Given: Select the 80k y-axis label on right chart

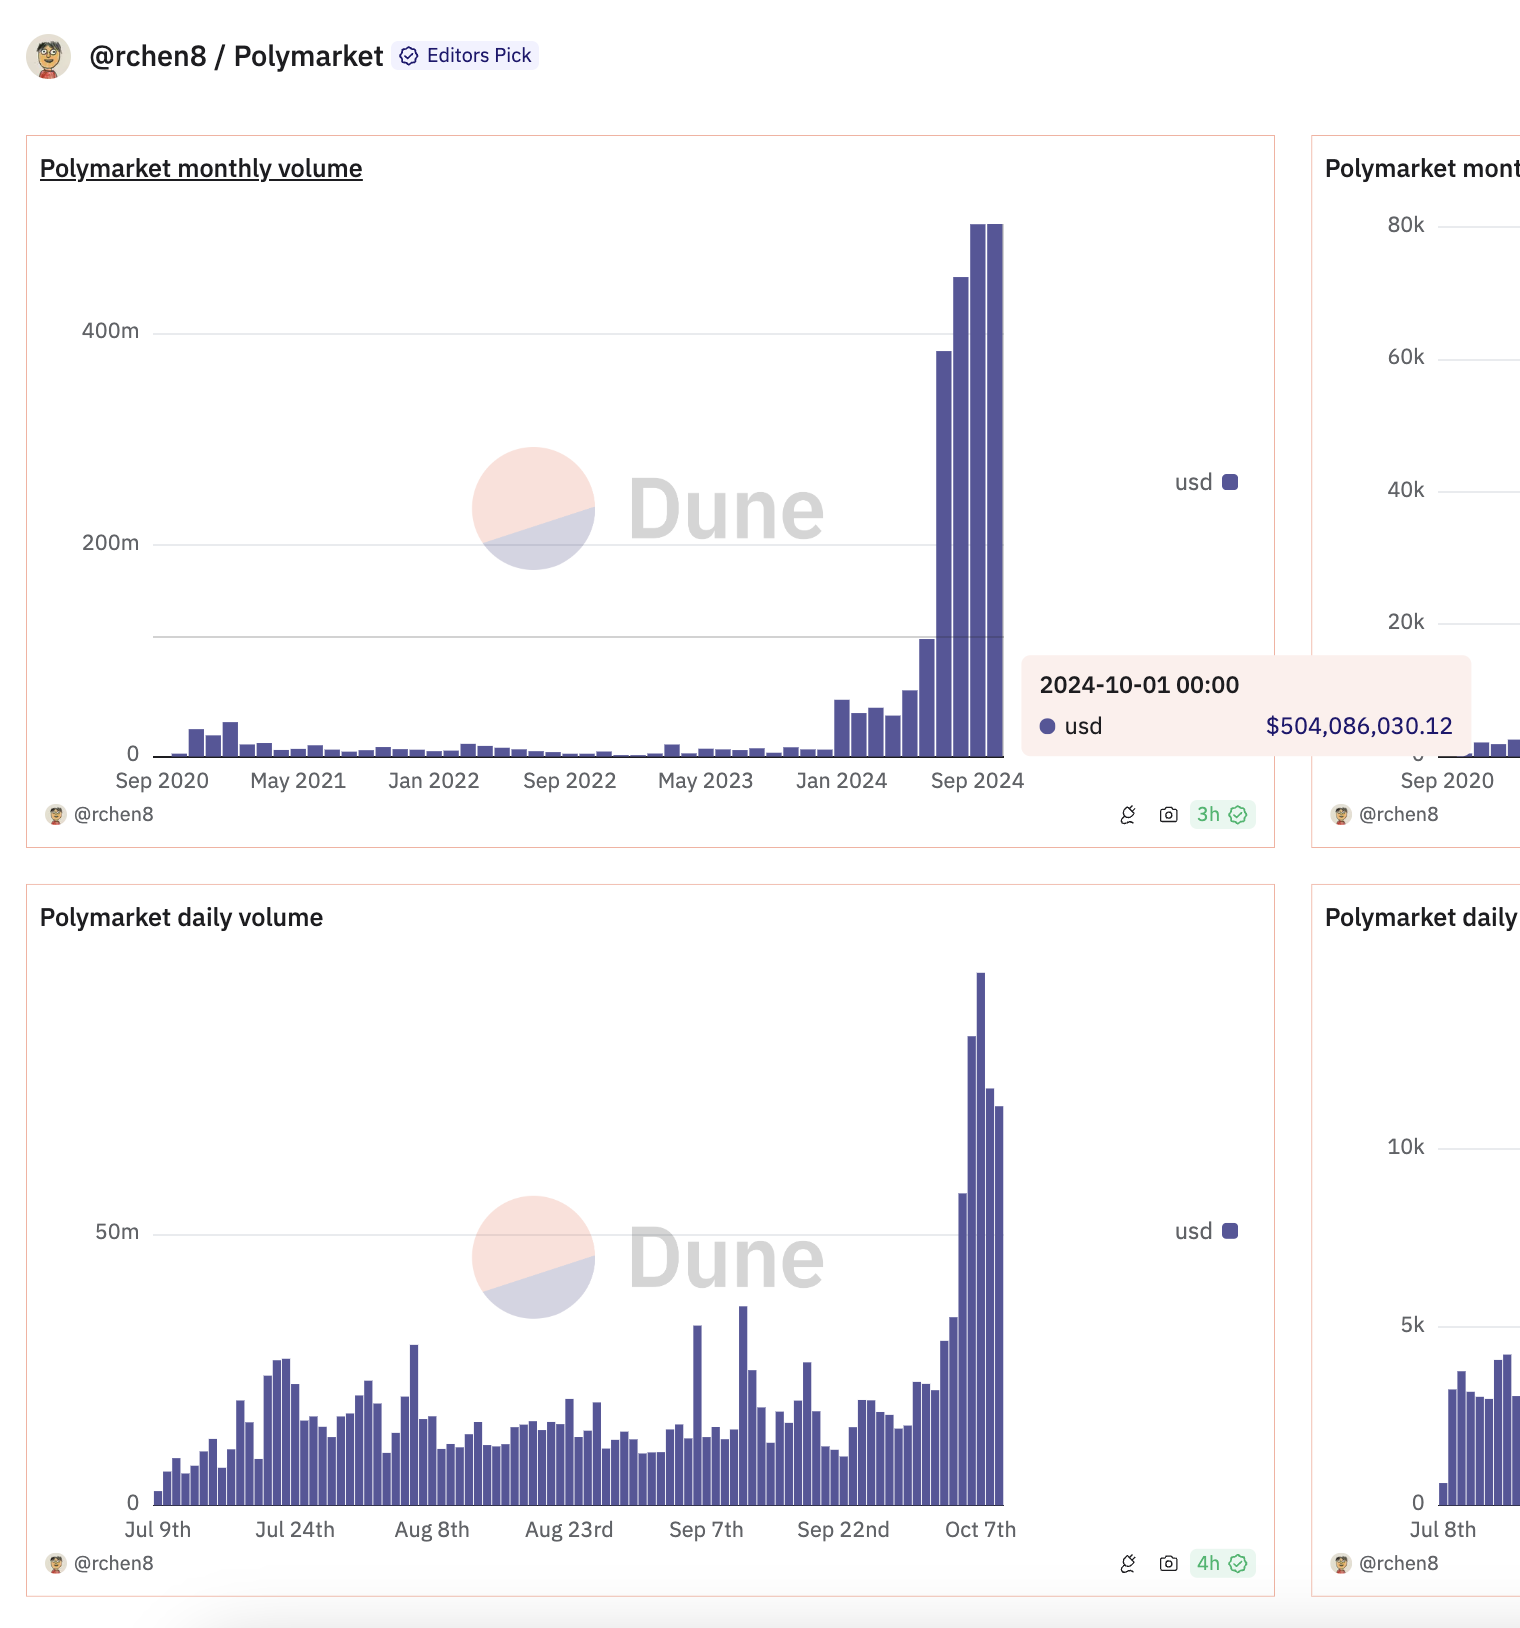Looking at the screenshot, I should pos(1405,225).
